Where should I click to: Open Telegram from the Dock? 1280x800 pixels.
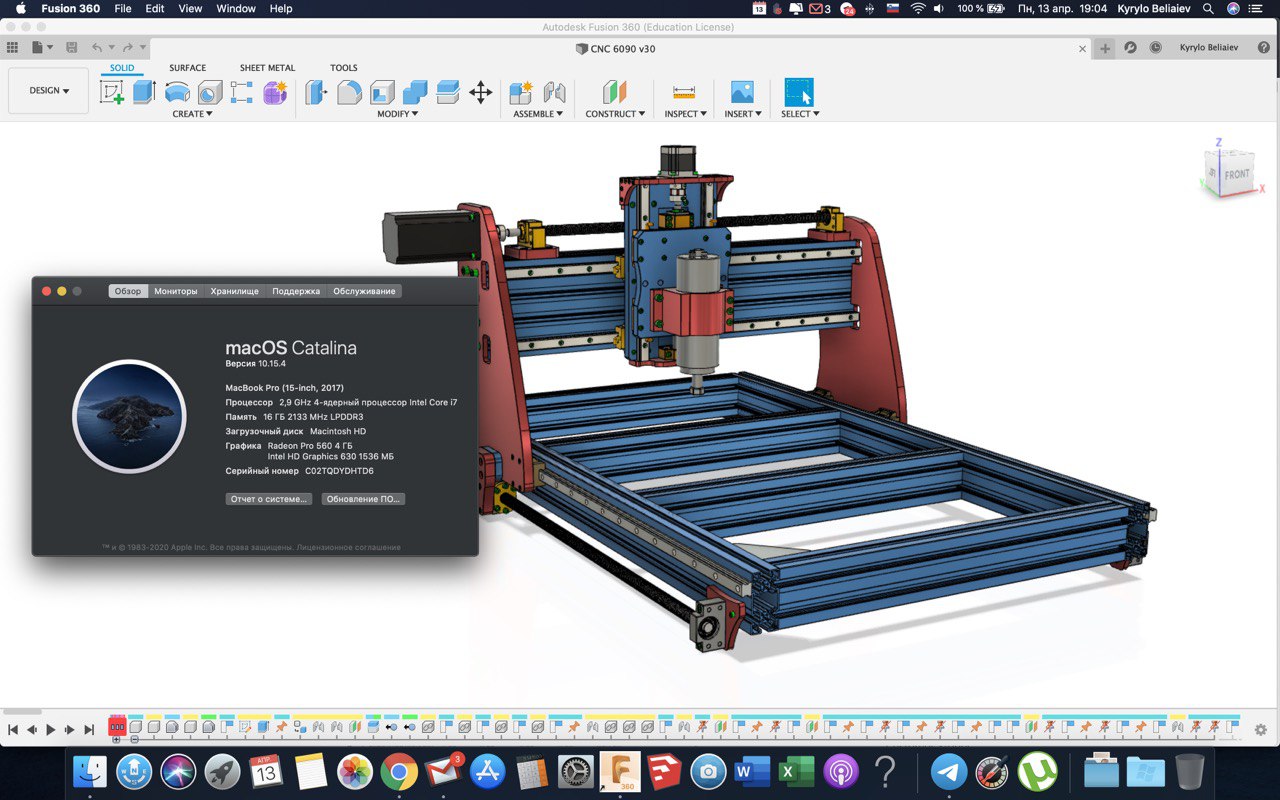click(949, 771)
